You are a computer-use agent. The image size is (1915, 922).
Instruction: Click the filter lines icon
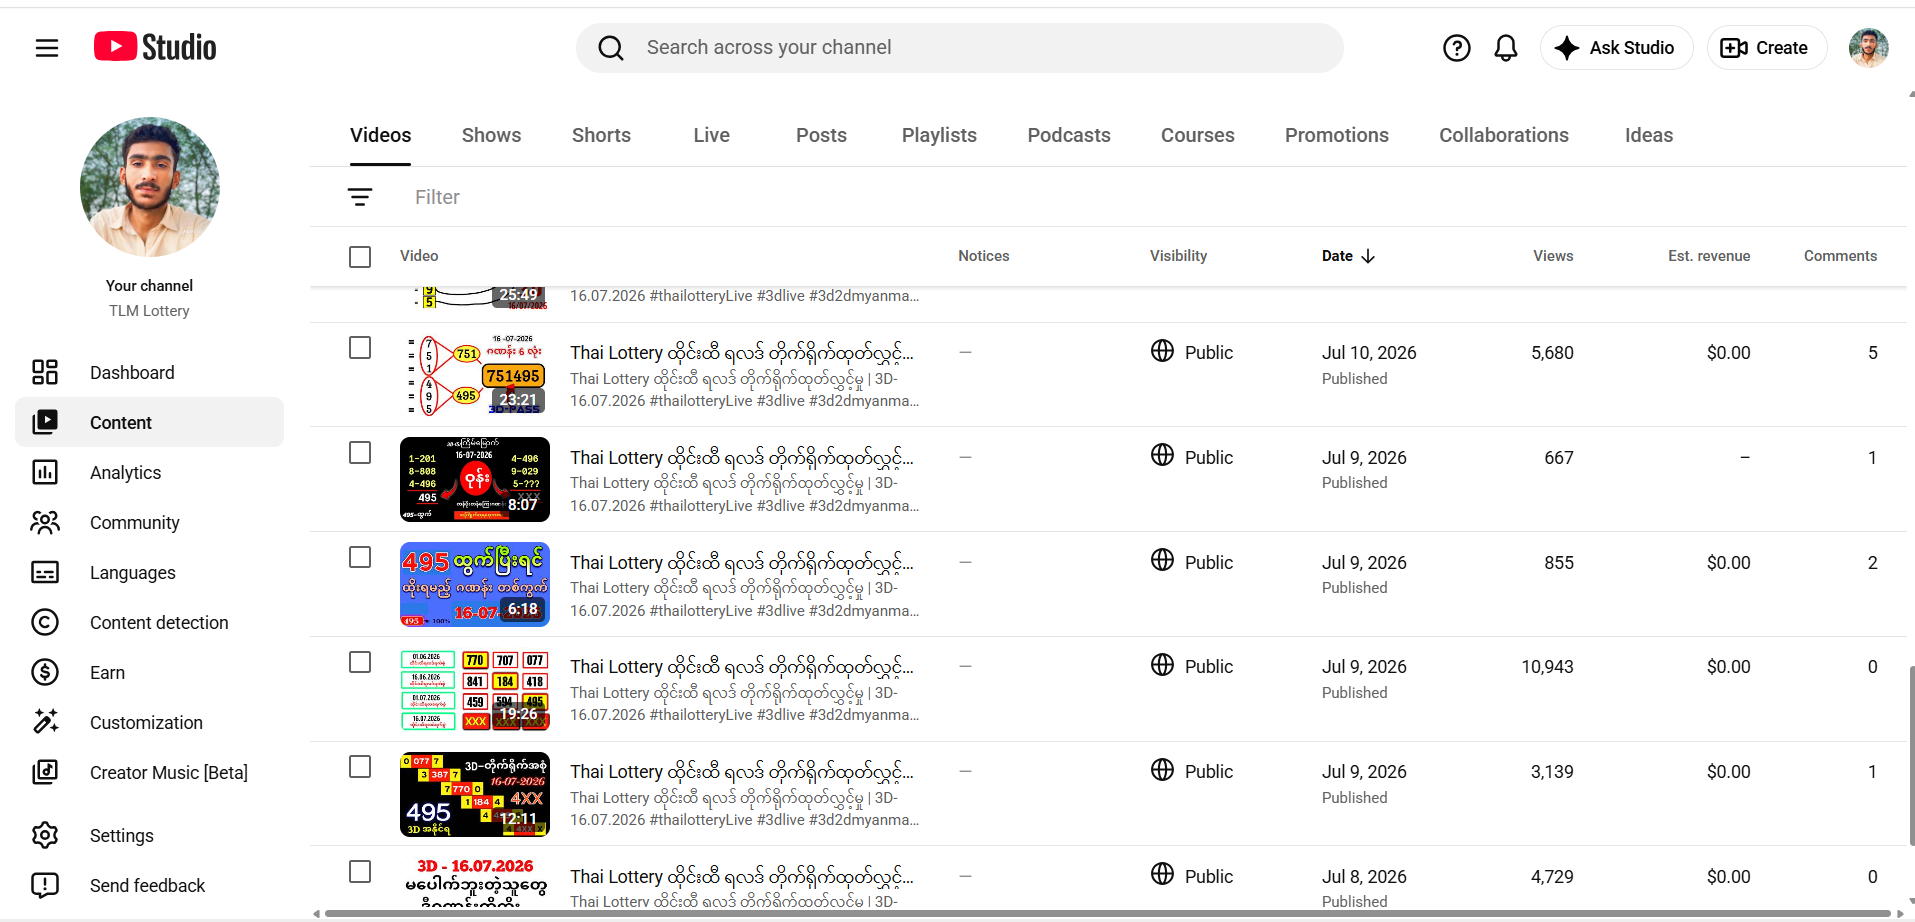coord(360,197)
